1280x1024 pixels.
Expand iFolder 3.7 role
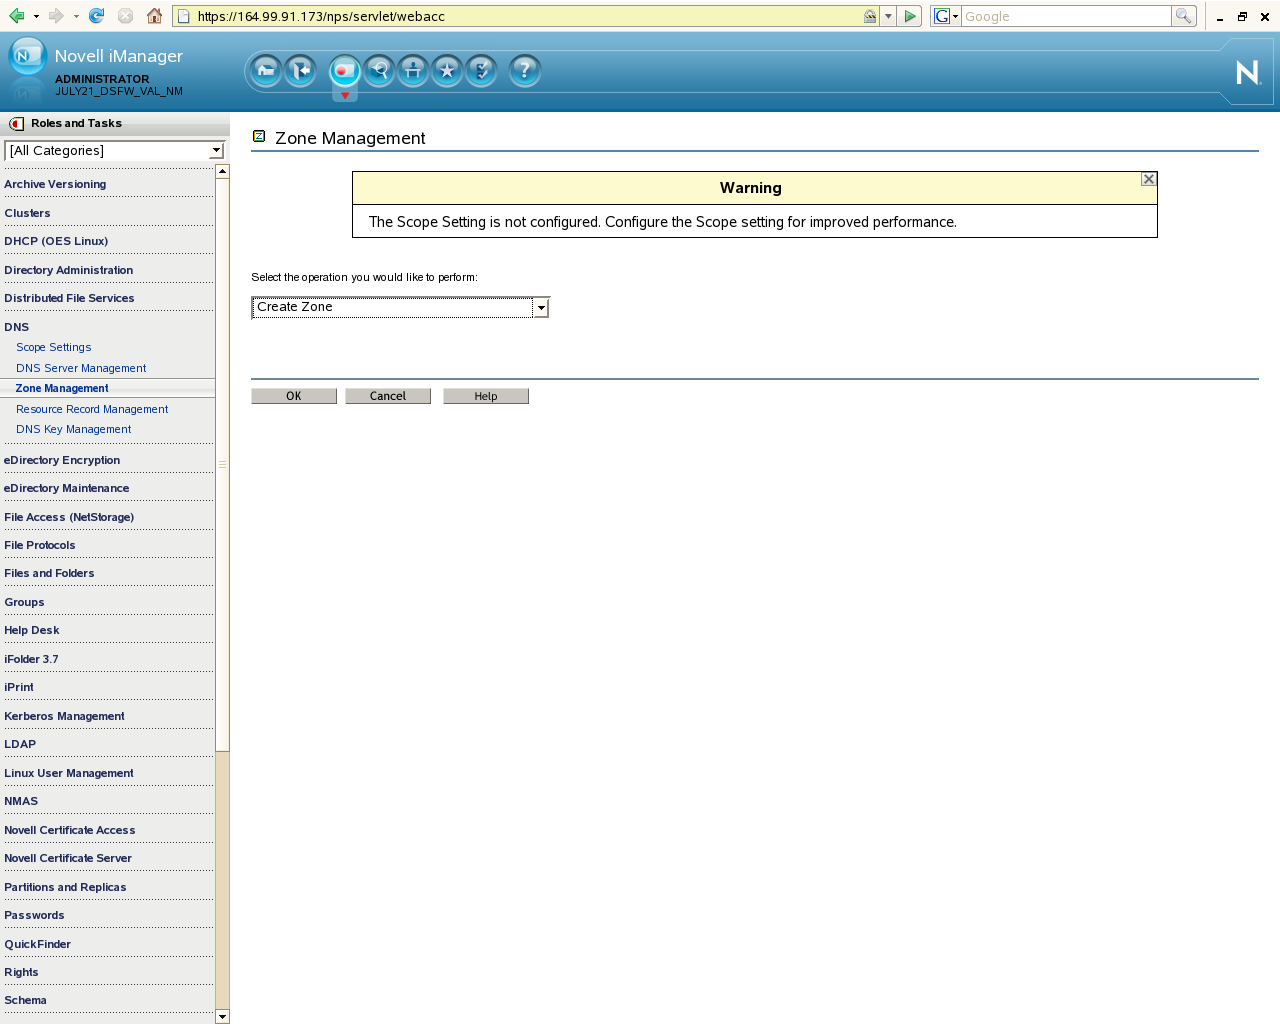31,659
